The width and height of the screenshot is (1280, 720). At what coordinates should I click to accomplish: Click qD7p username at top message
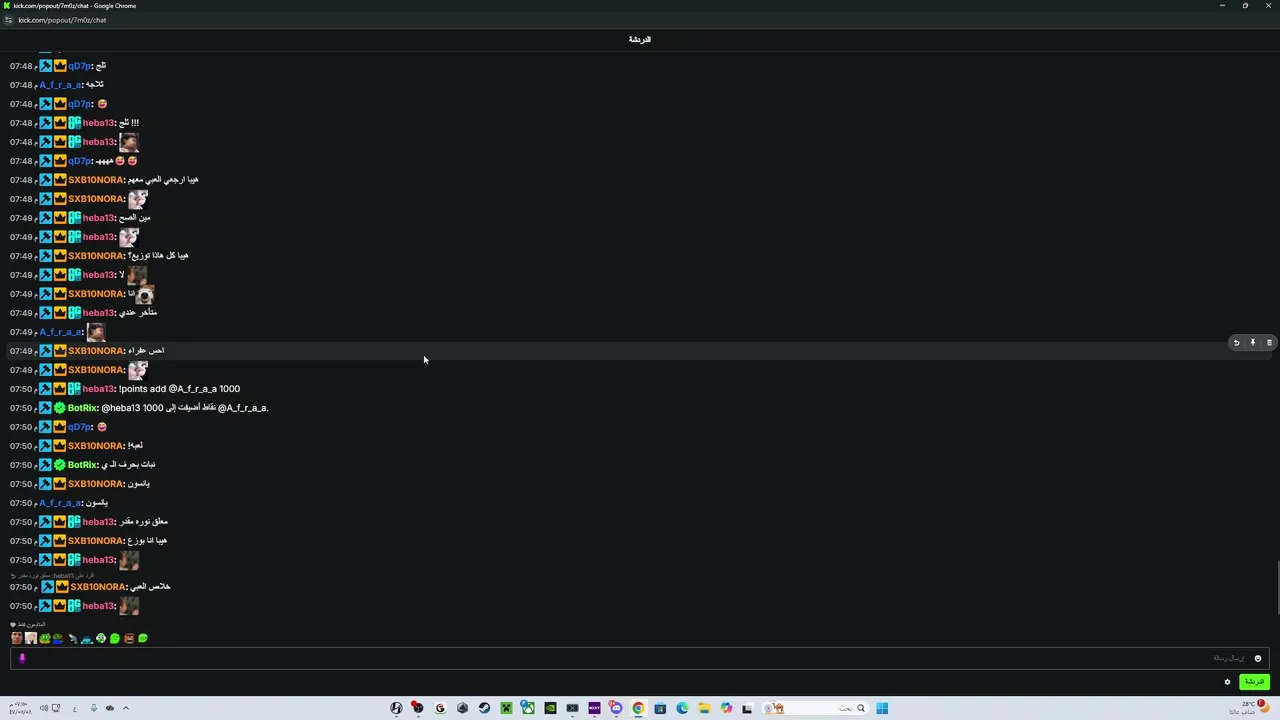pyautogui.click(x=80, y=66)
